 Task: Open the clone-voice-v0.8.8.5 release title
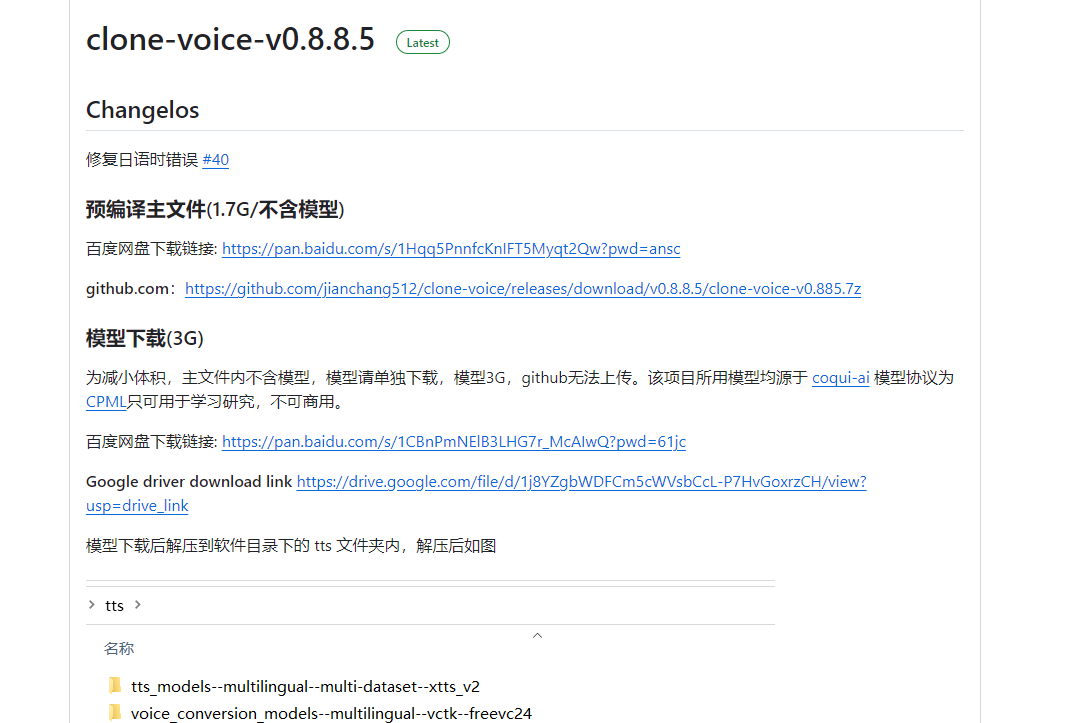(x=230, y=39)
